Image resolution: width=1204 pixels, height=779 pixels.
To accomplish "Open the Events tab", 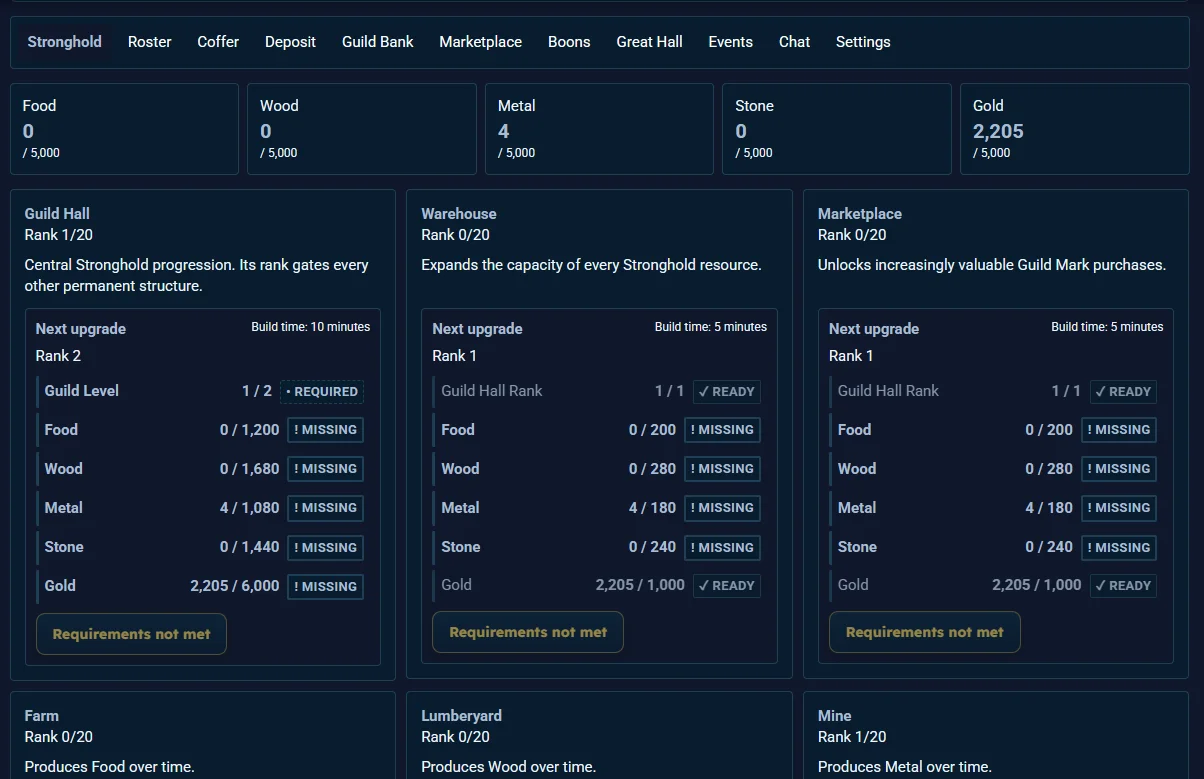I will point(731,42).
